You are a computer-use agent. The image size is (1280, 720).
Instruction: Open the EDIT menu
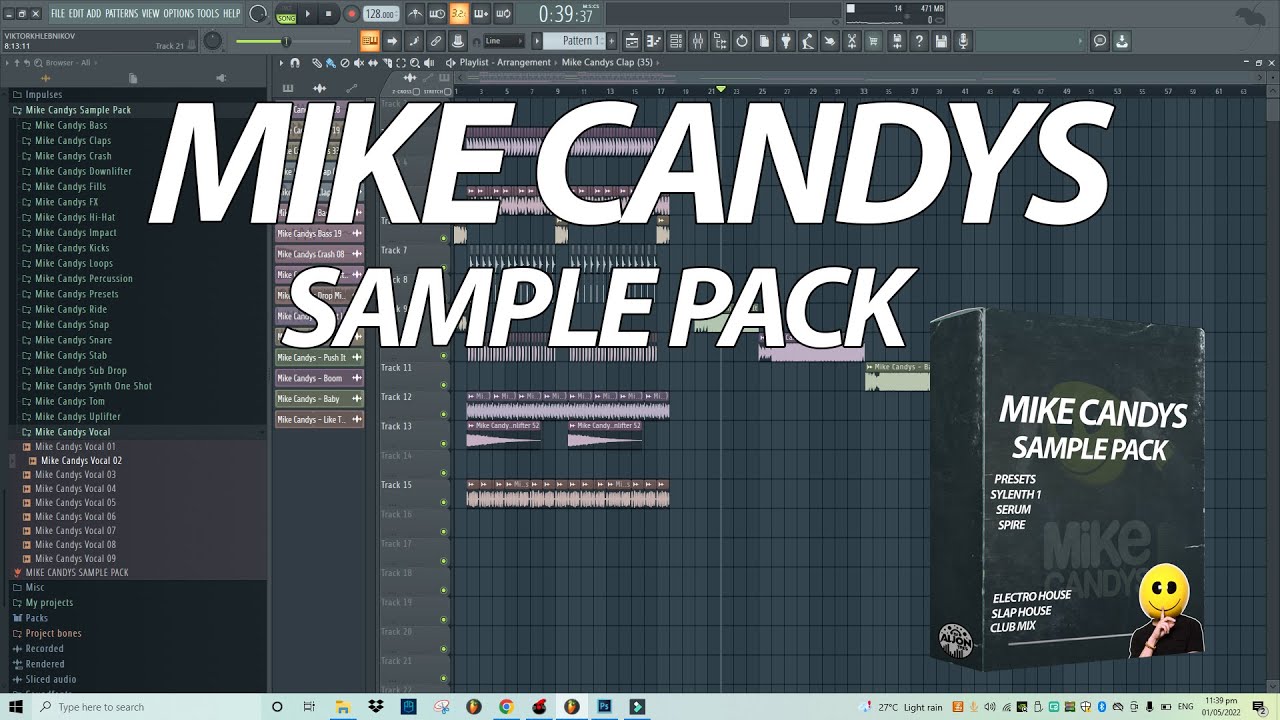pos(76,14)
